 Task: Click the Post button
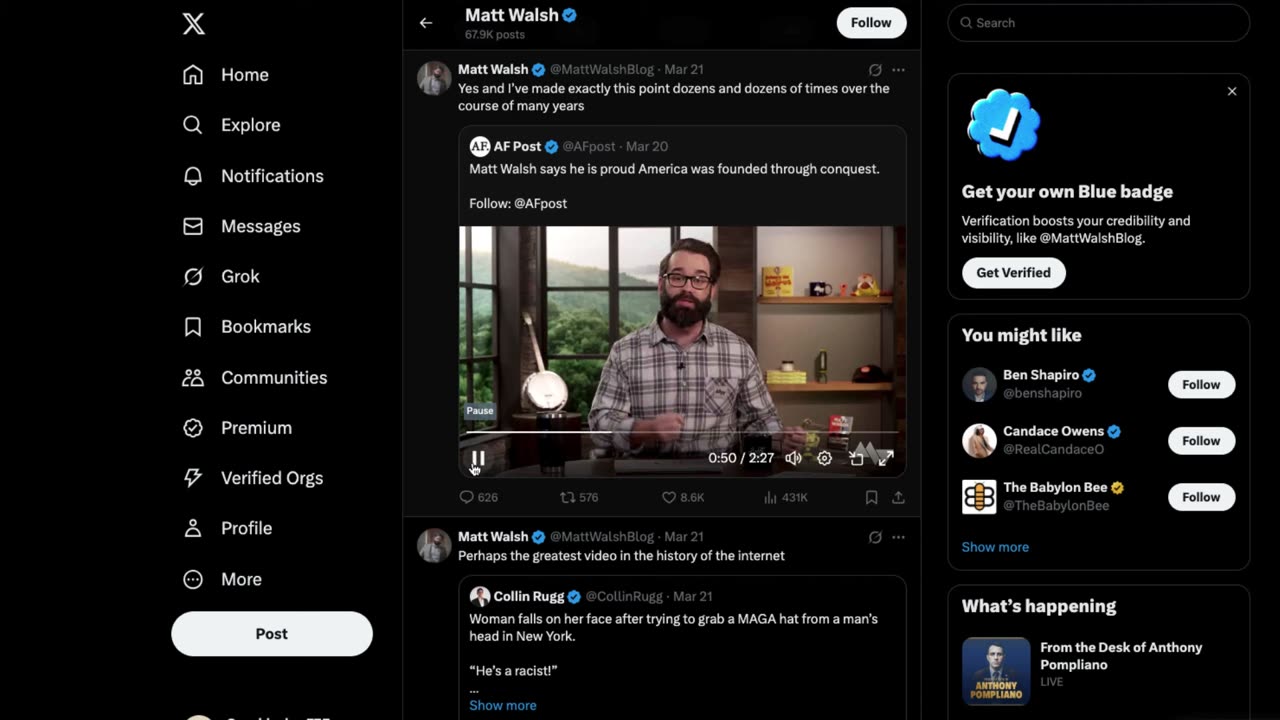coord(272,634)
